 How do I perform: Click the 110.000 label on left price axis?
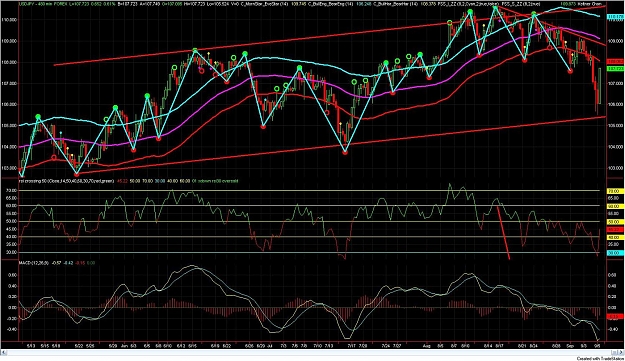tap(10, 20)
